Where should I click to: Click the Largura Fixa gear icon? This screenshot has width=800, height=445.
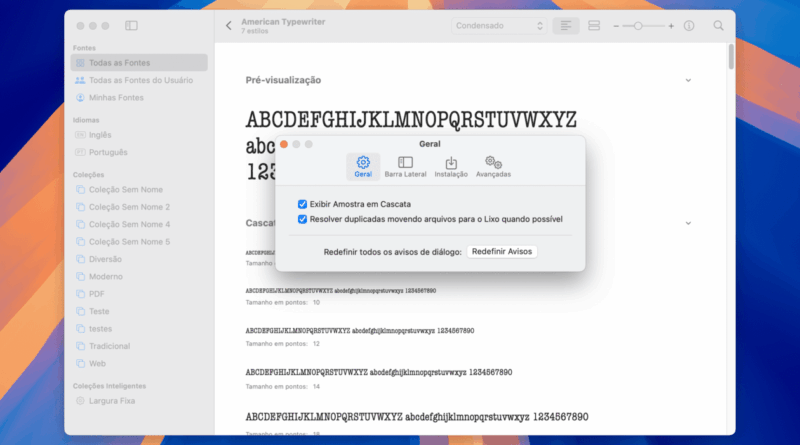click(x=80, y=401)
